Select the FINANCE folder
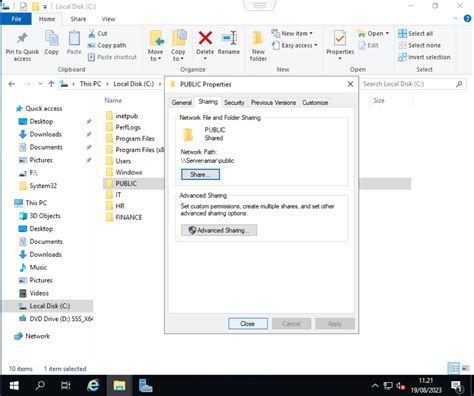The image size is (474, 396). [x=129, y=217]
